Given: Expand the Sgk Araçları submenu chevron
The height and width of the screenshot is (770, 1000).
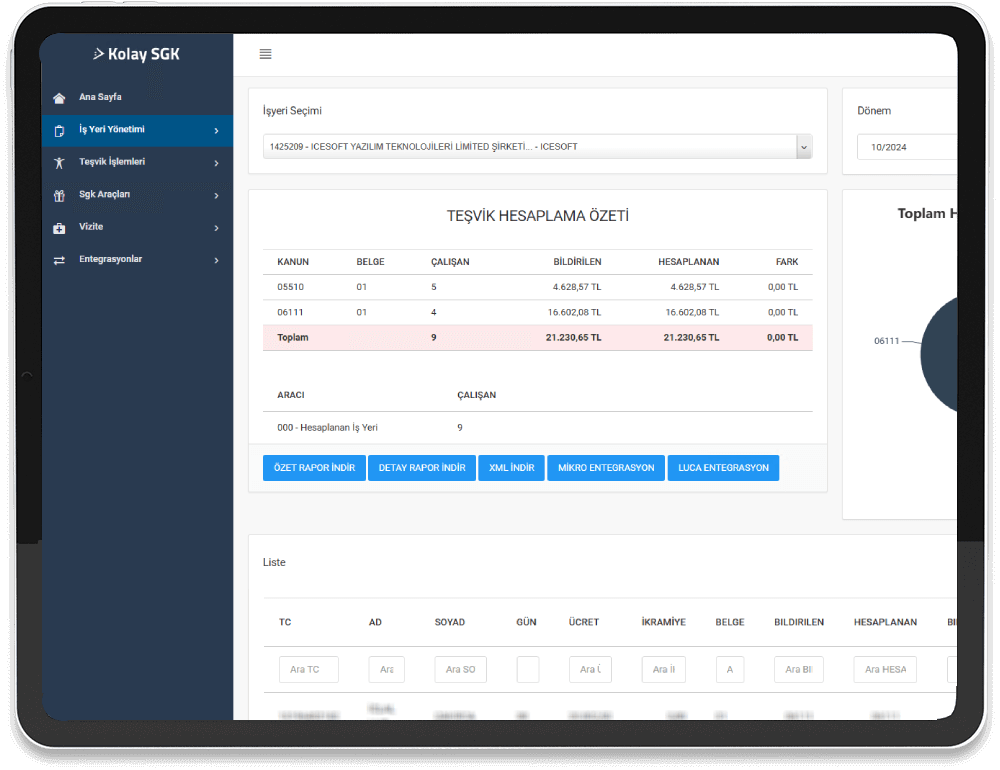Looking at the screenshot, I should (216, 195).
